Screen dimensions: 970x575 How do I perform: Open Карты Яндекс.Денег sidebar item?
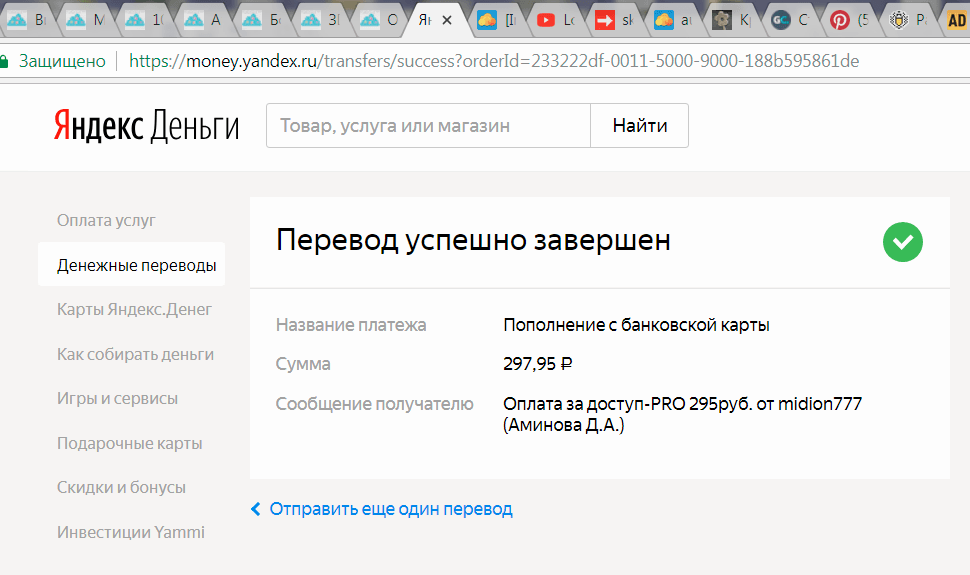(134, 309)
